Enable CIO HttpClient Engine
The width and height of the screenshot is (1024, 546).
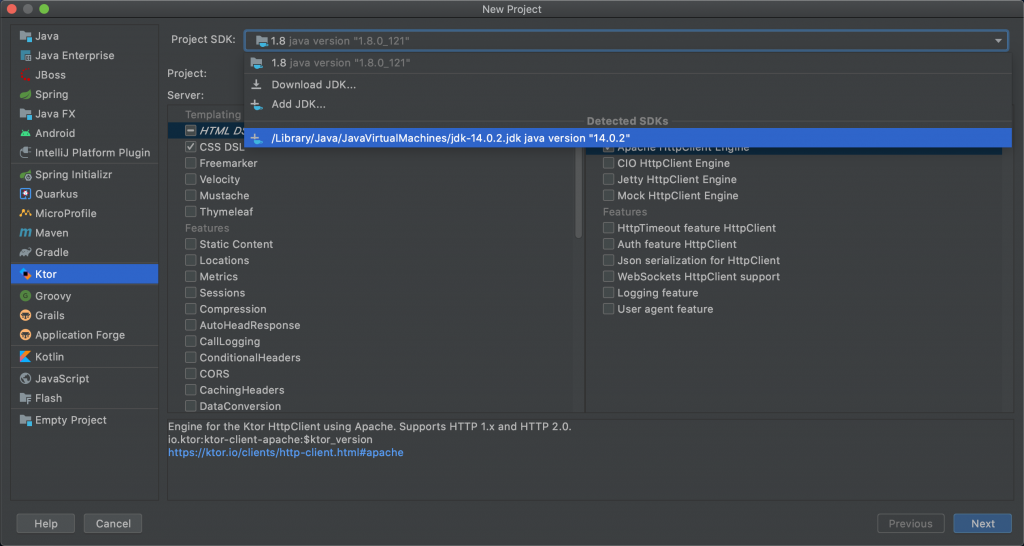609,163
